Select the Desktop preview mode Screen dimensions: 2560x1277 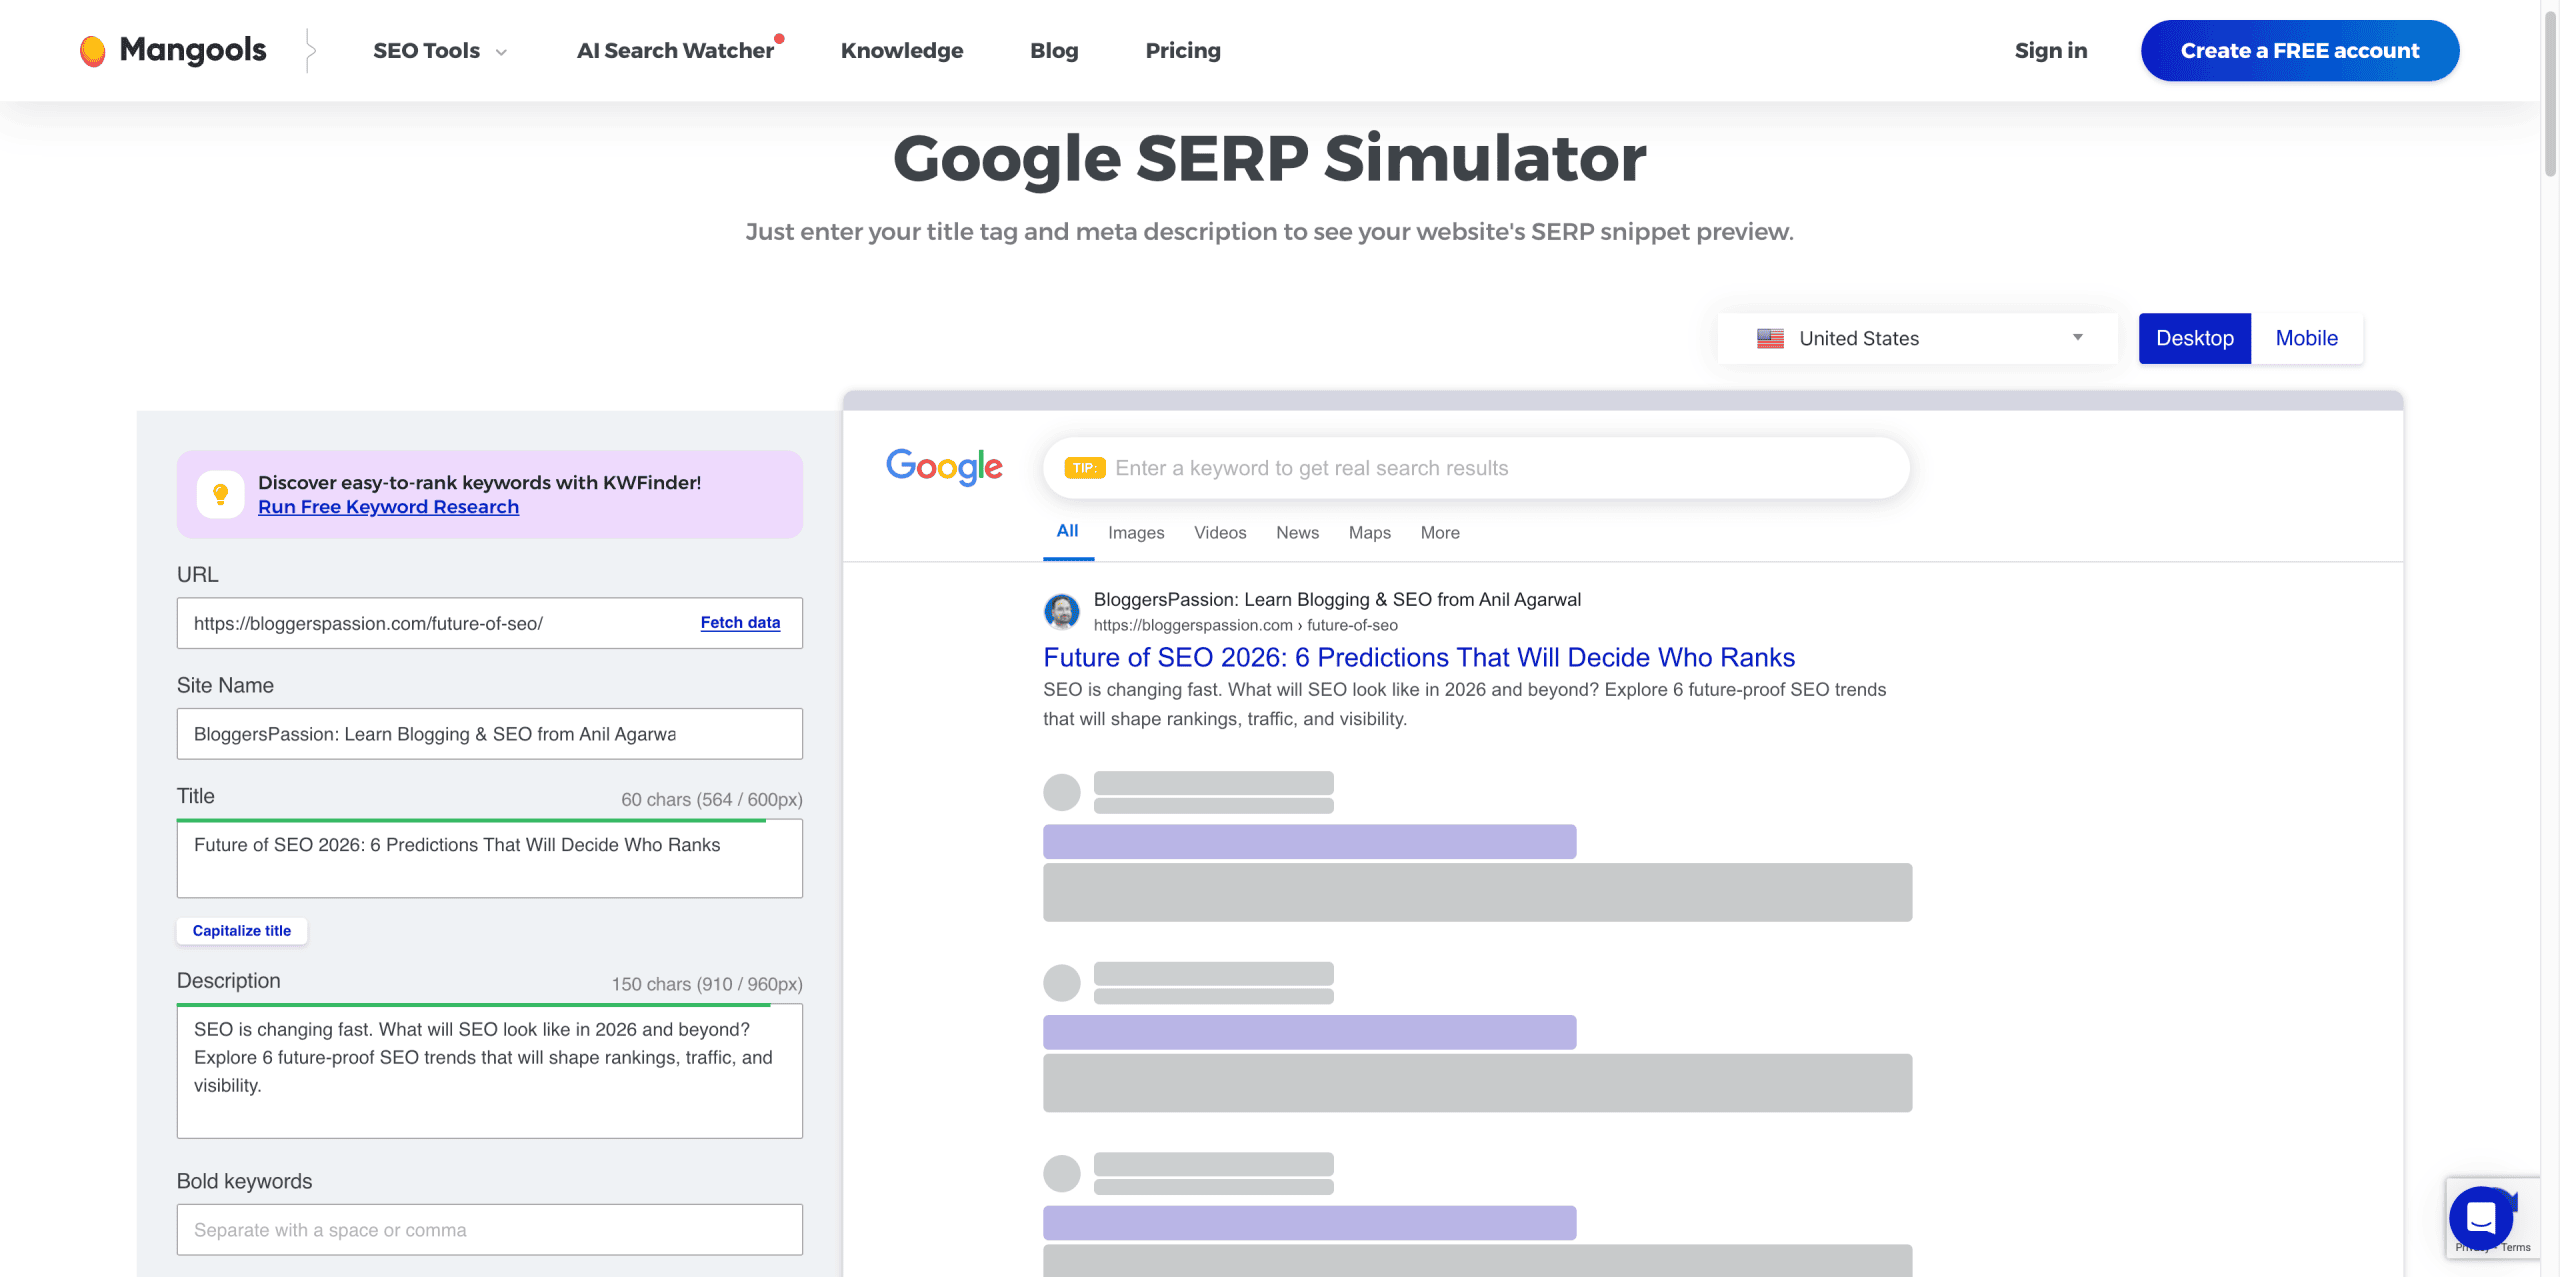coord(2194,338)
